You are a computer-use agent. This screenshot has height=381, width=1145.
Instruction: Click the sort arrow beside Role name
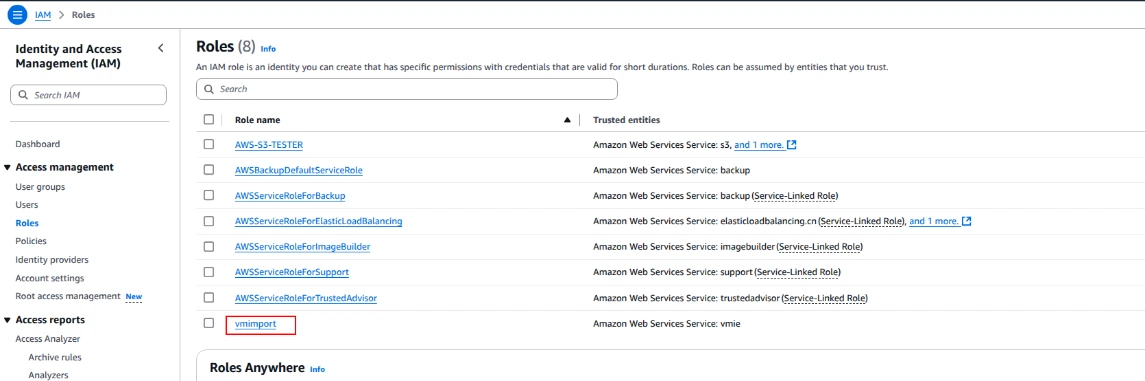click(567, 120)
